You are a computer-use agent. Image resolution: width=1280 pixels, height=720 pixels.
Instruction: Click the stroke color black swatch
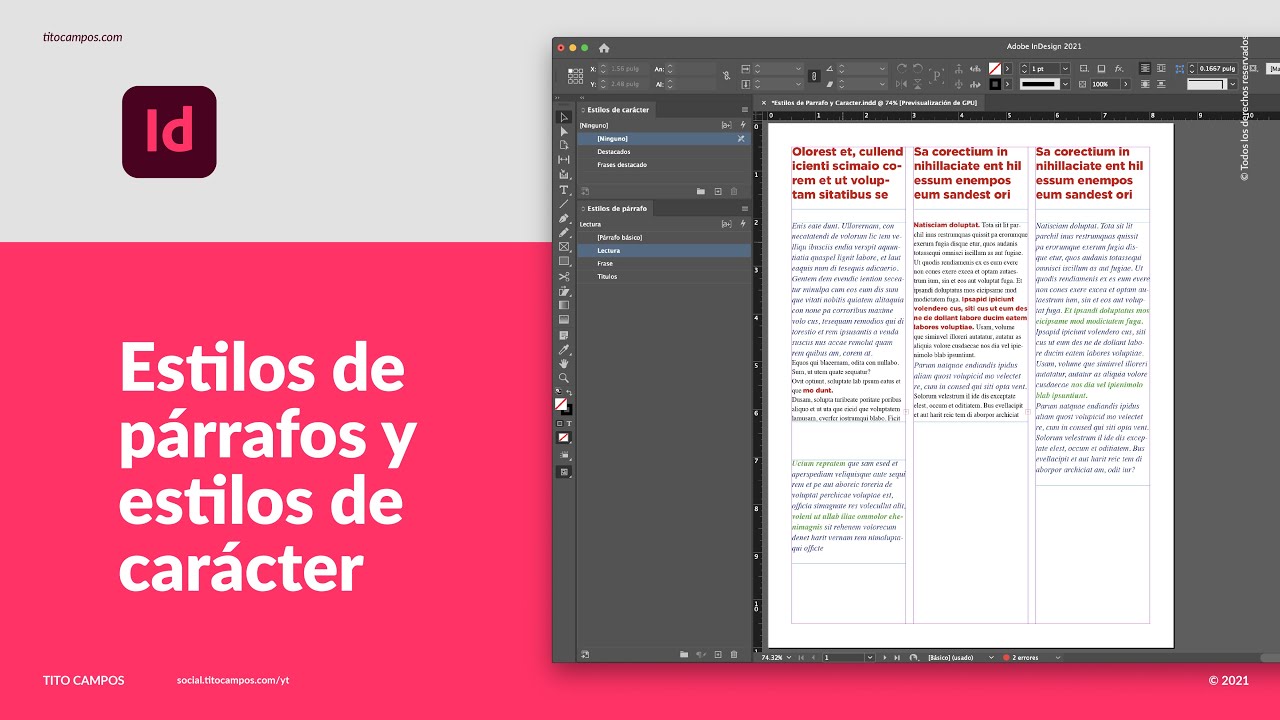point(995,84)
